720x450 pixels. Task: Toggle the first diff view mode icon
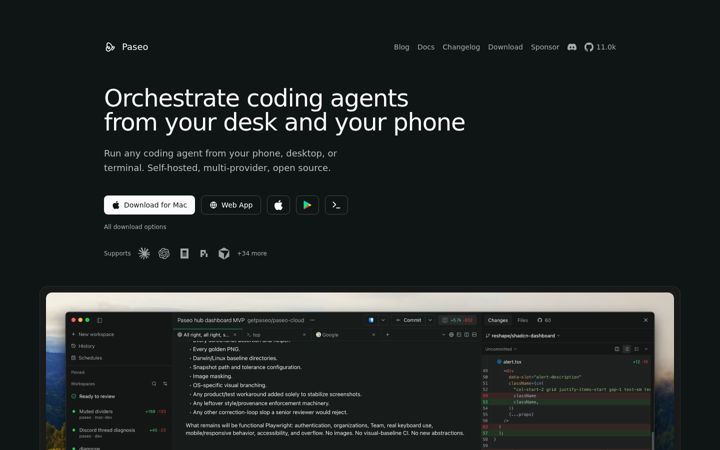[x=617, y=349]
